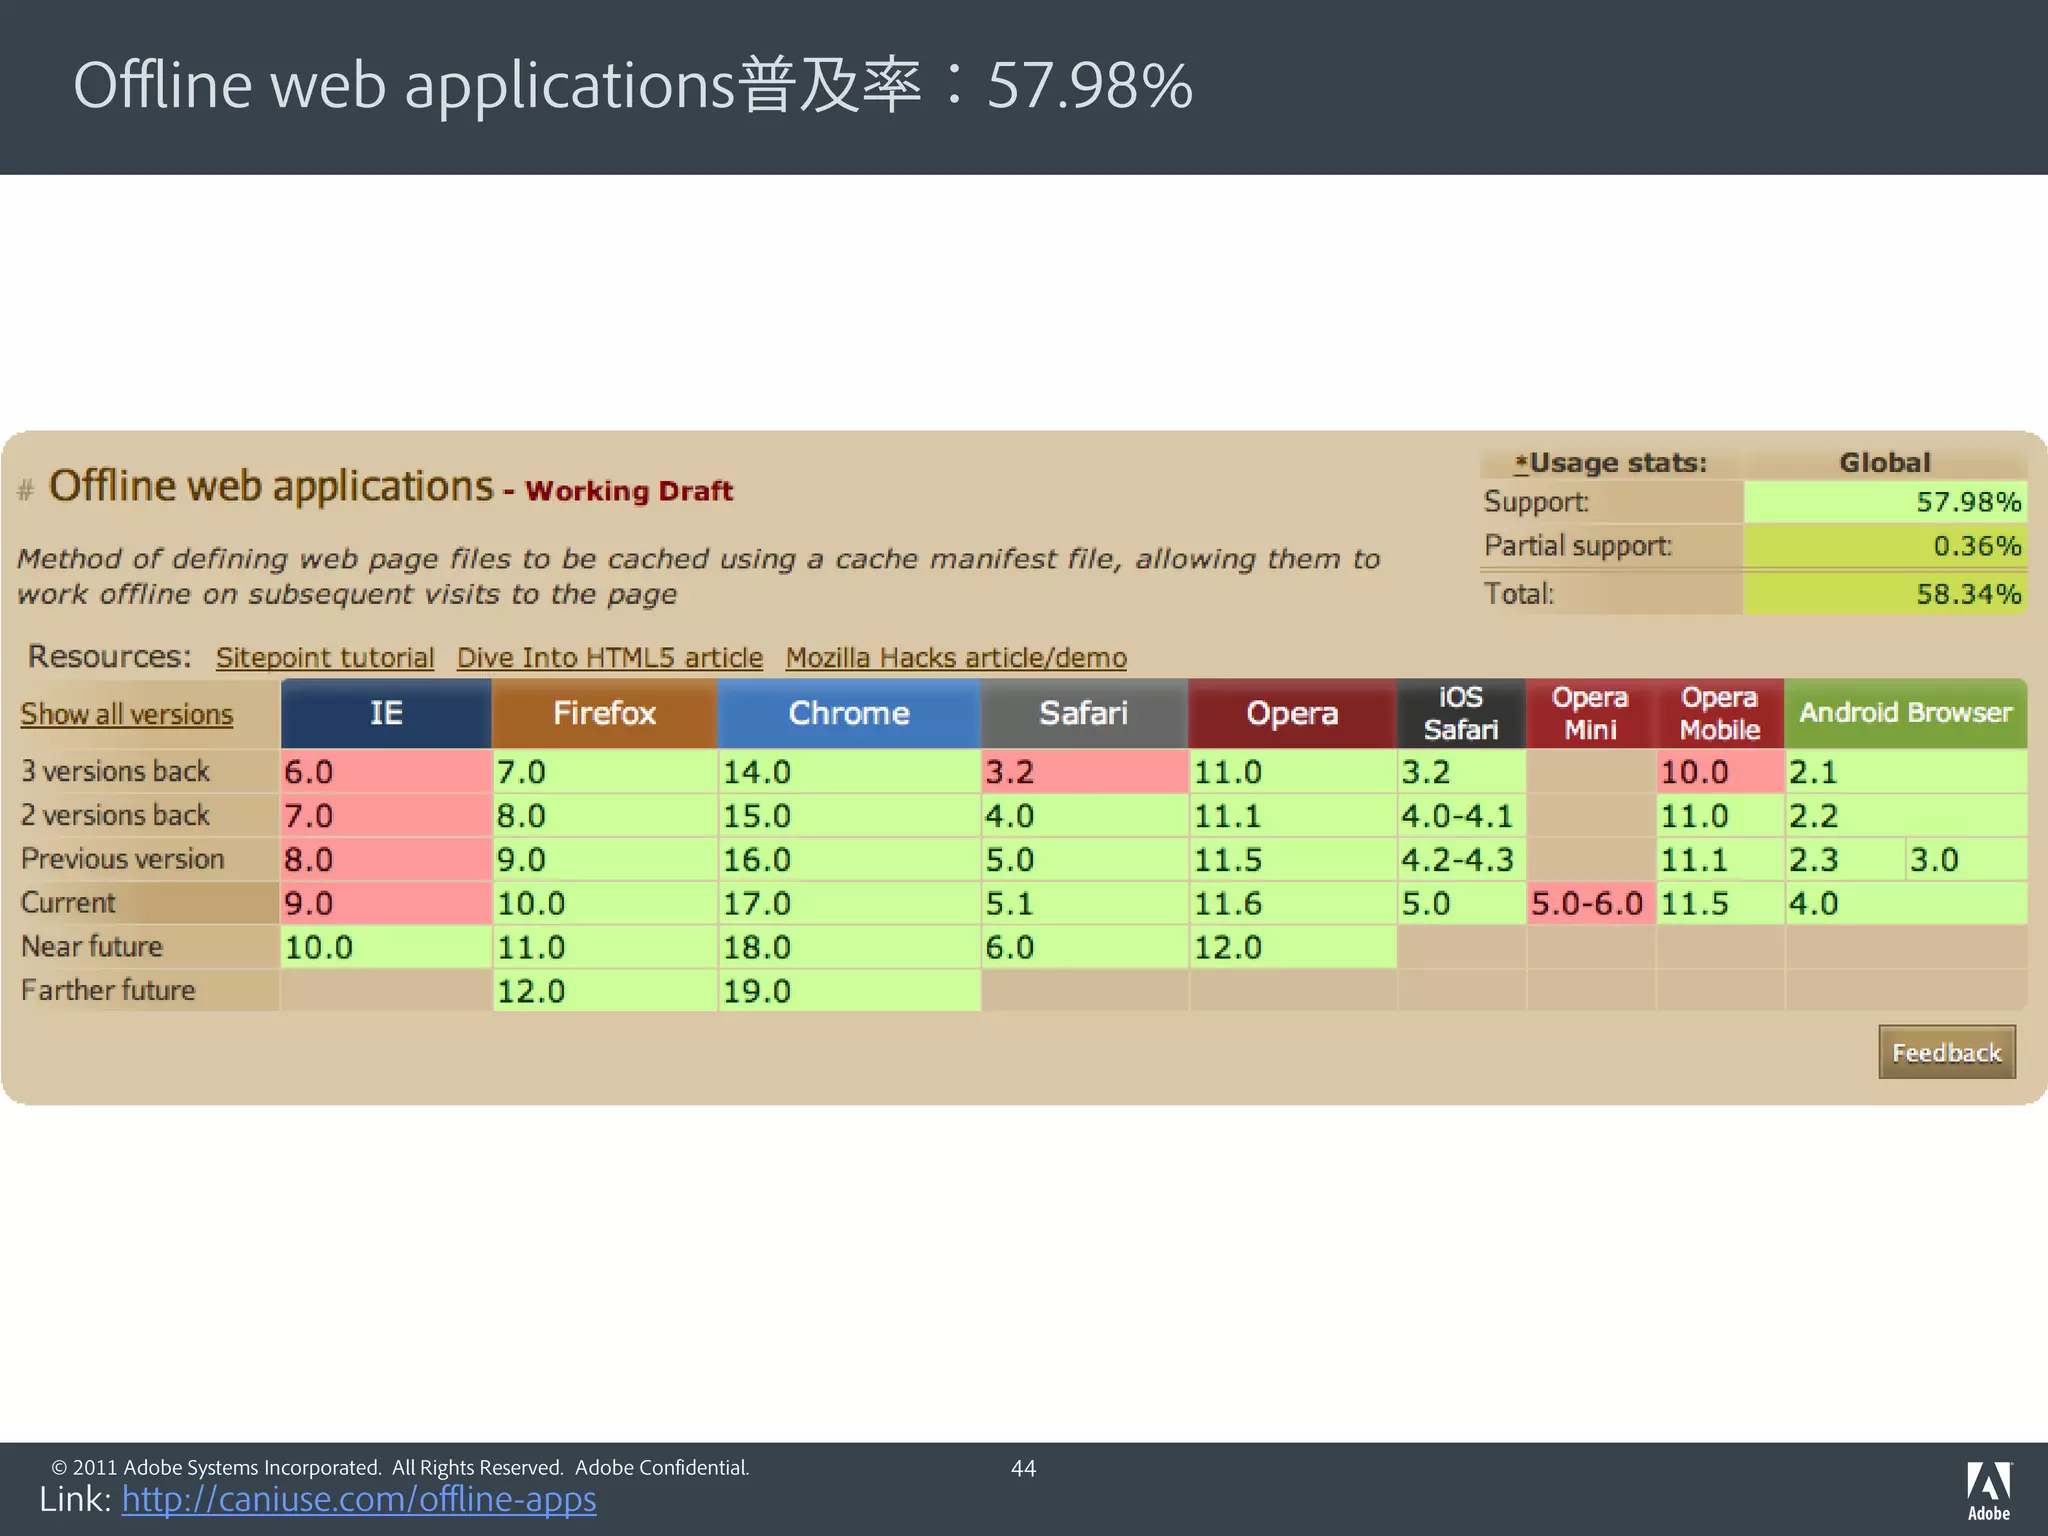This screenshot has height=1536, width=2048.
Task: Click the Sitepoint tutorial resource link
Action: 325,657
